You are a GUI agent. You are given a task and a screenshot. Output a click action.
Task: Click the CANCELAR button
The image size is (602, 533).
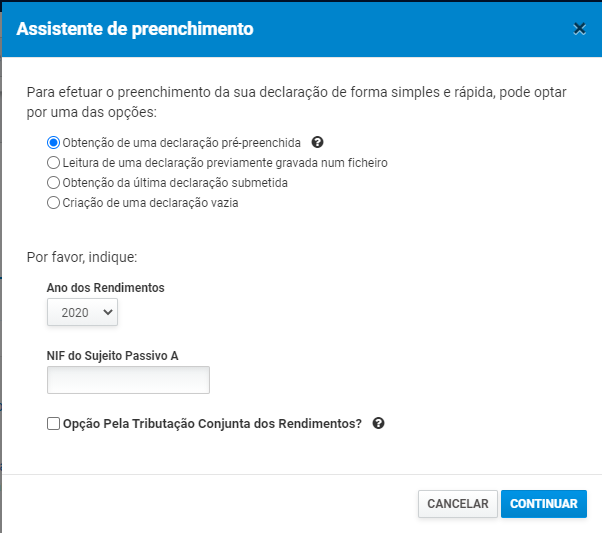(x=458, y=503)
